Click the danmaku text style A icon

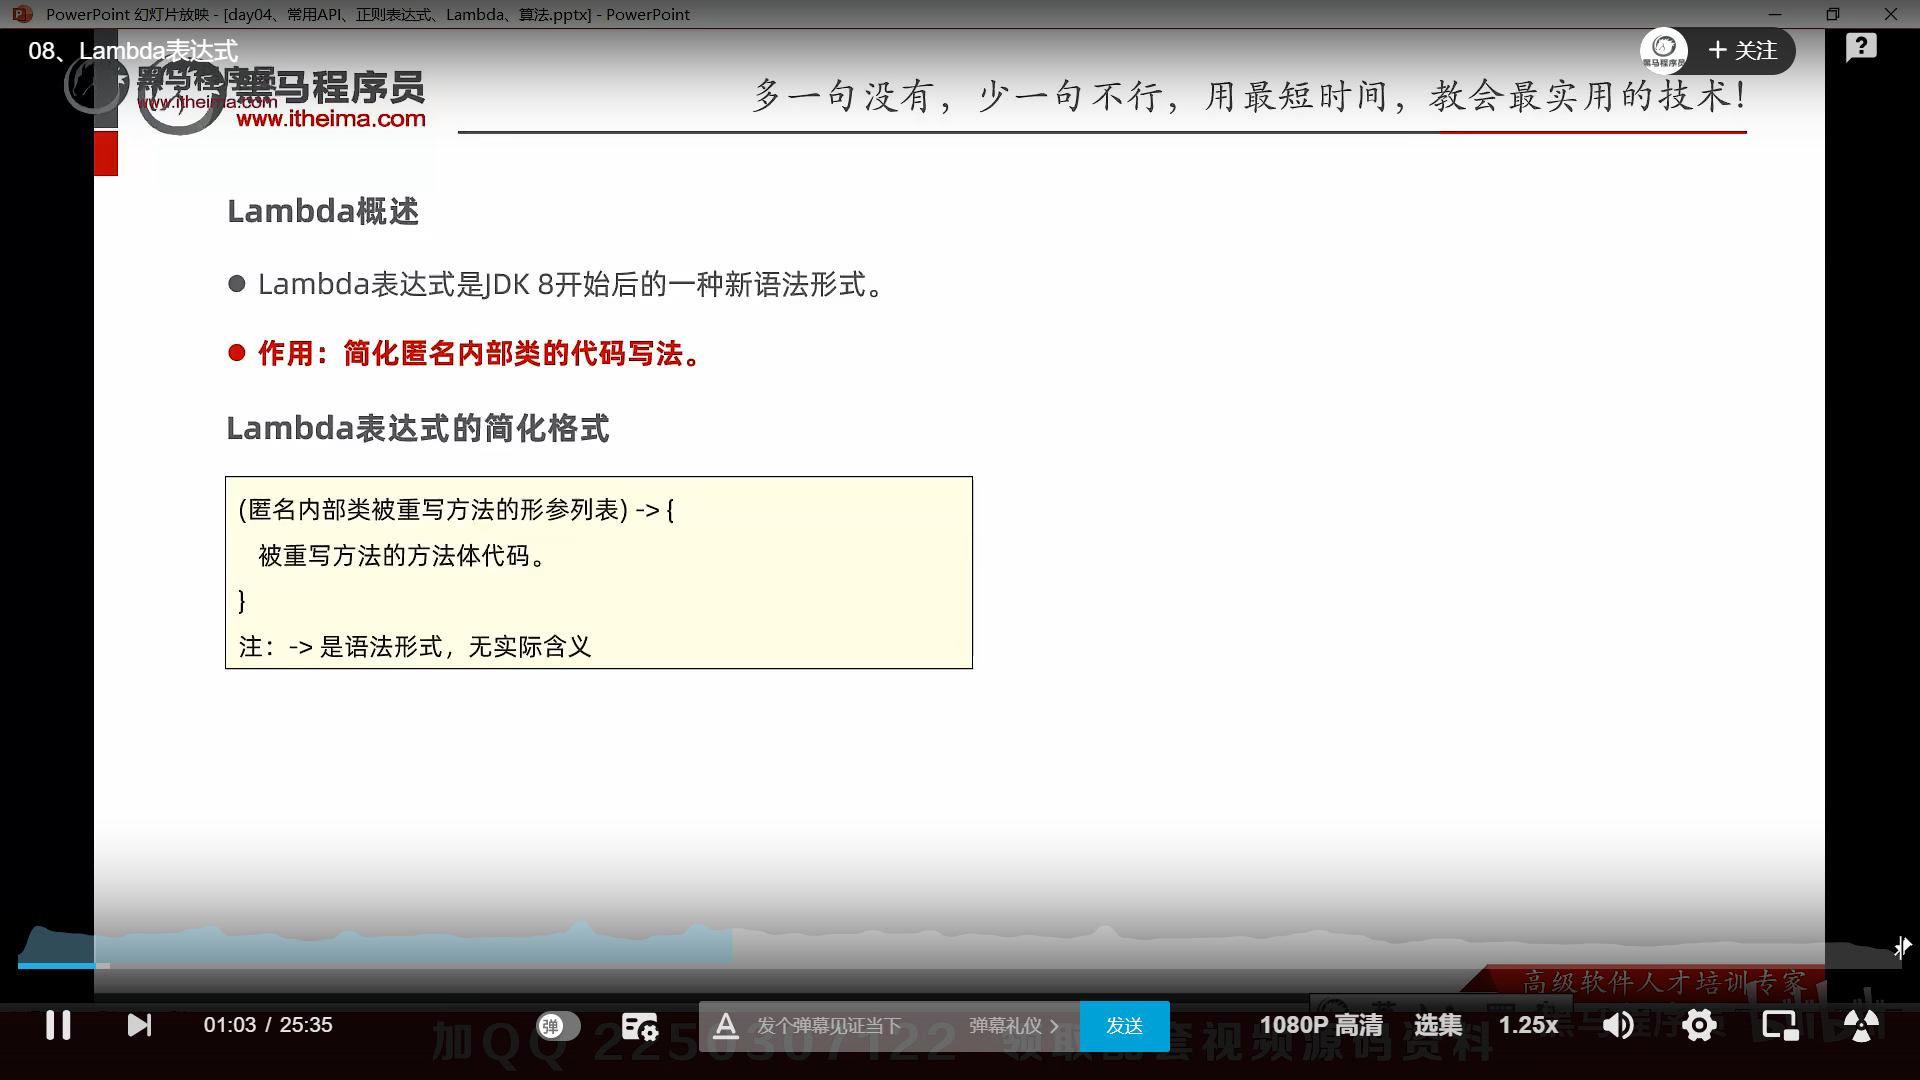[x=726, y=1026]
